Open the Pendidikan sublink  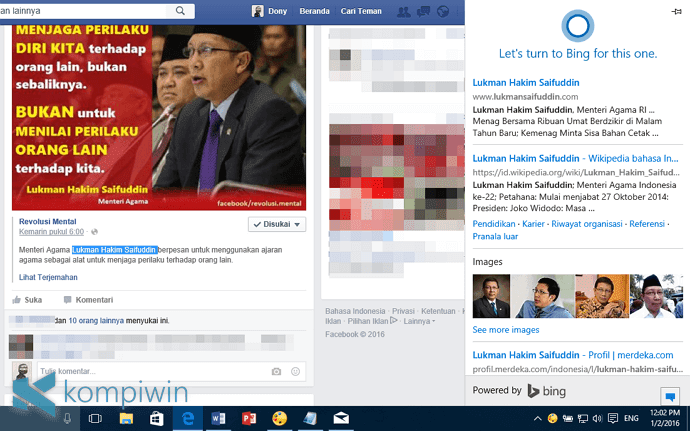pyautogui.click(x=494, y=224)
